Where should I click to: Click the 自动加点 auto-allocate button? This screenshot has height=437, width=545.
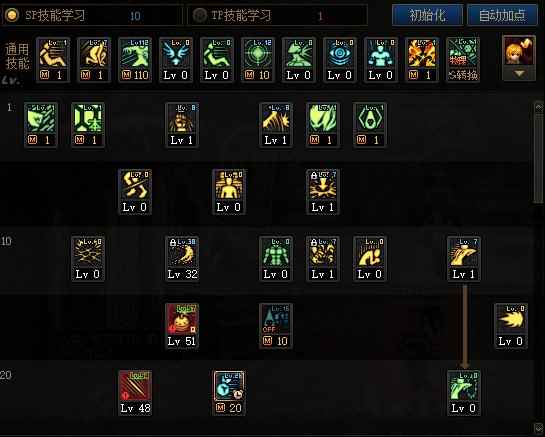pyautogui.click(x=502, y=15)
